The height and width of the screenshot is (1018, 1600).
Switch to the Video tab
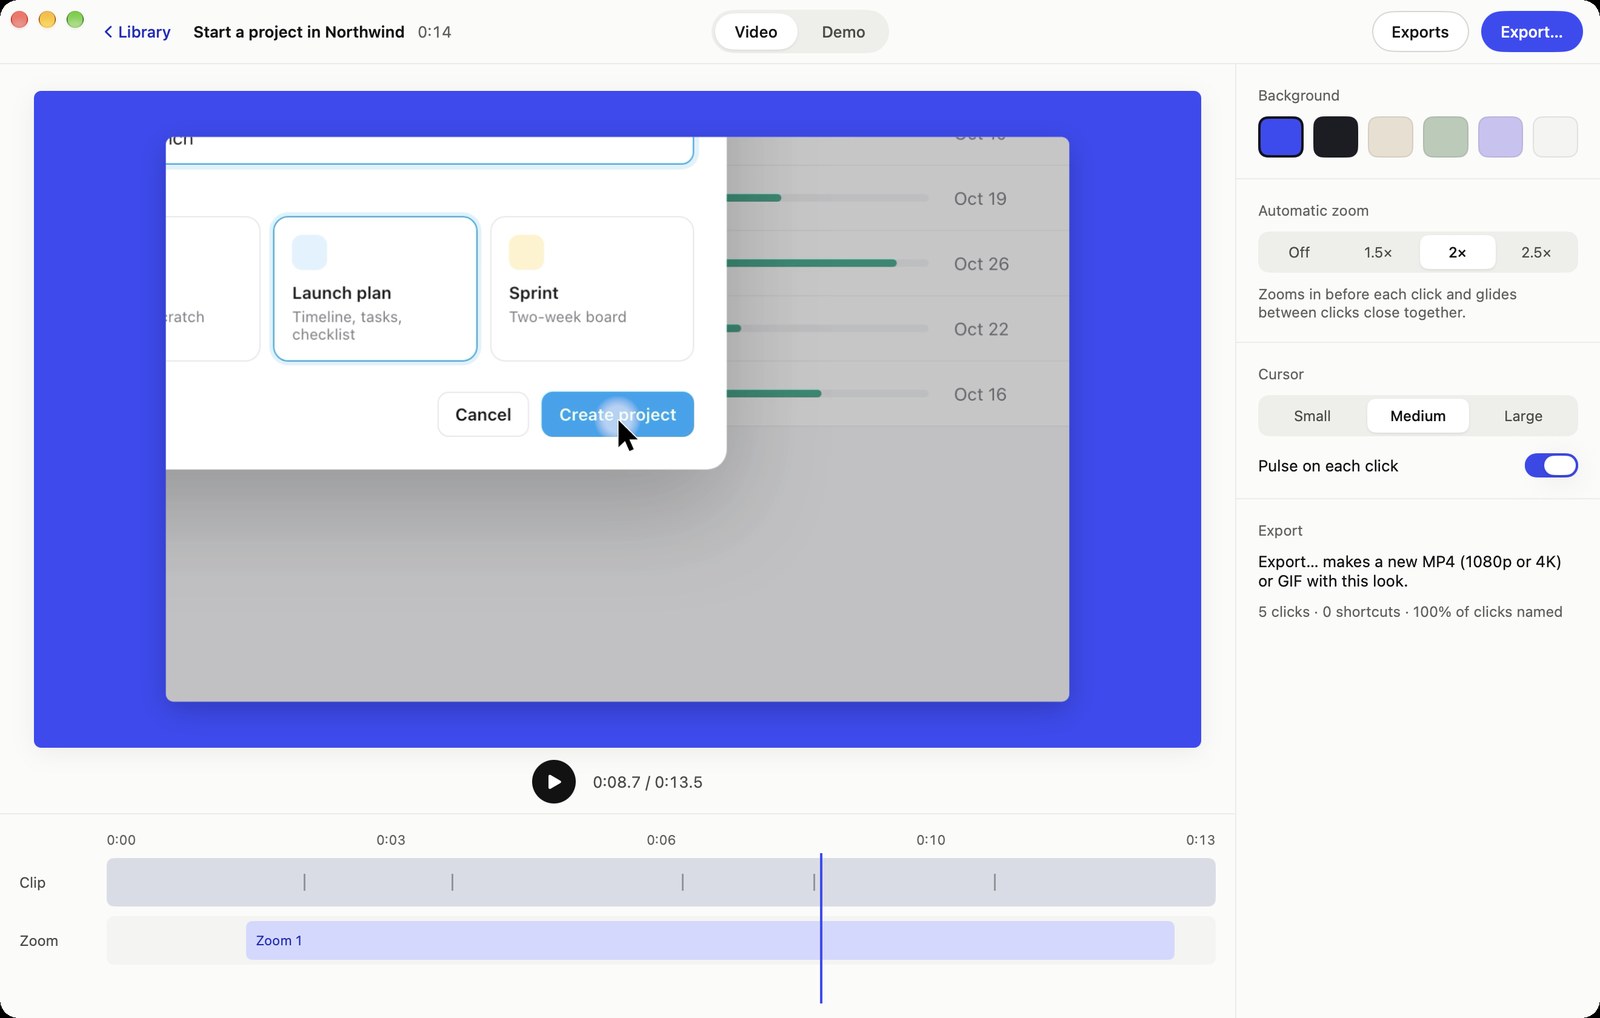pyautogui.click(x=756, y=32)
